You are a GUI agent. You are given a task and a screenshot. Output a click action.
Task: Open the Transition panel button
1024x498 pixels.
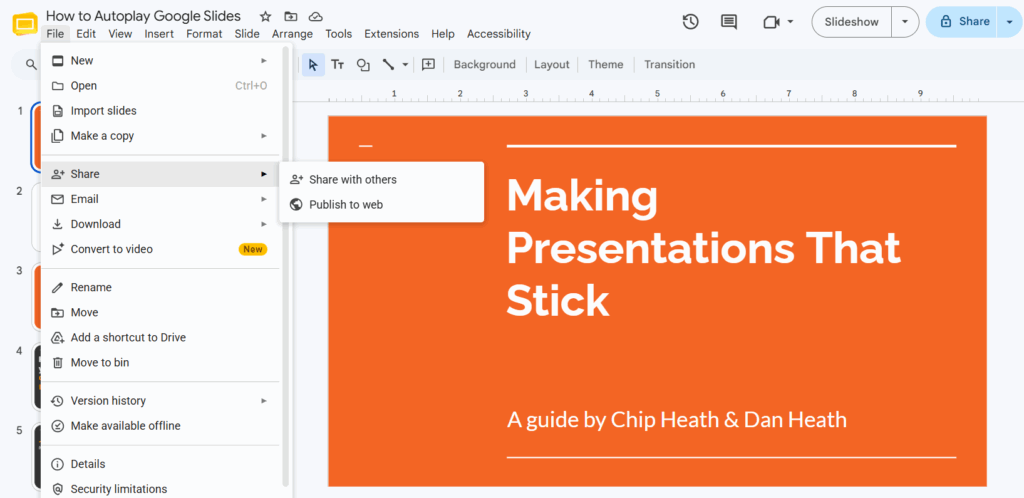669,64
